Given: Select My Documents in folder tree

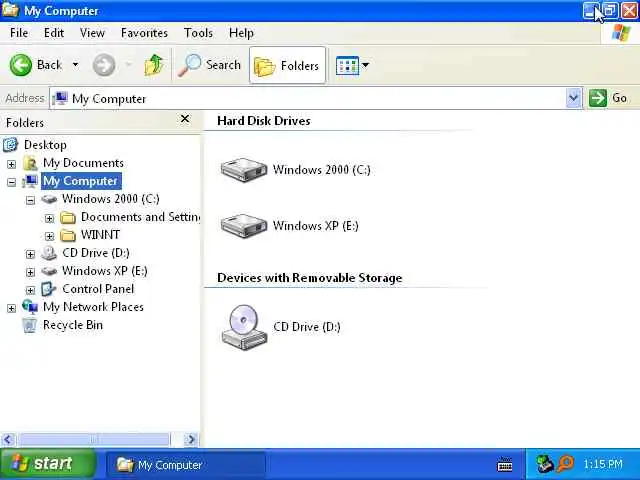Looking at the screenshot, I should point(83,163).
